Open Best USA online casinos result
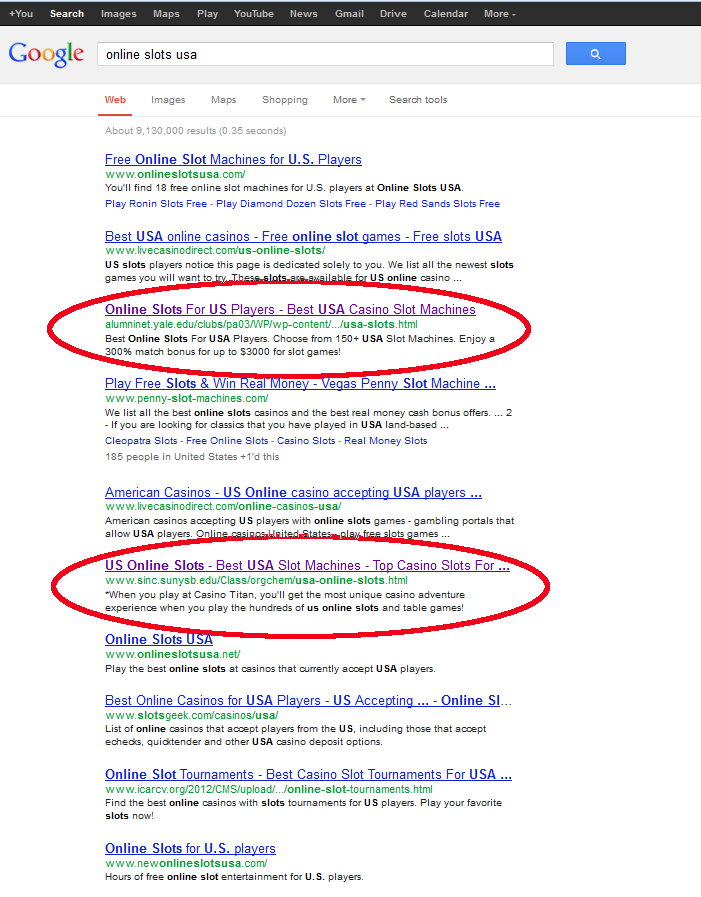 [x=303, y=236]
